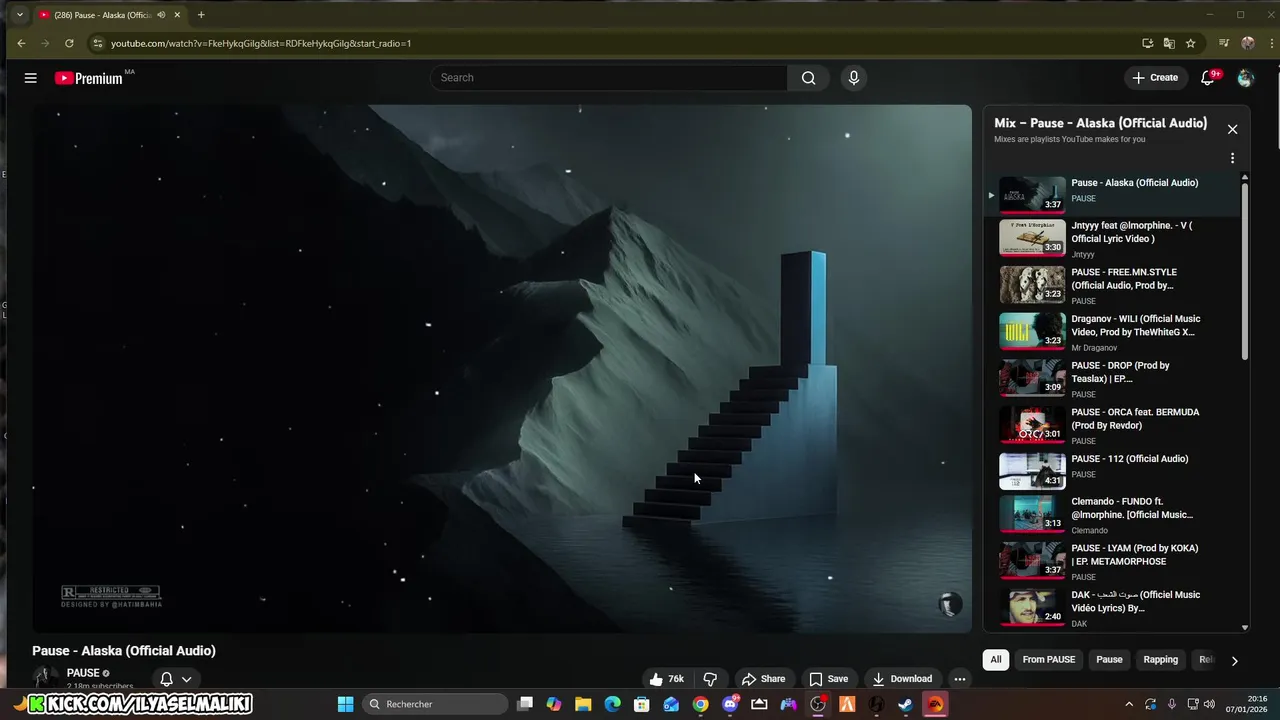
Task: Select the All filter chip
Action: click(995, 660)
